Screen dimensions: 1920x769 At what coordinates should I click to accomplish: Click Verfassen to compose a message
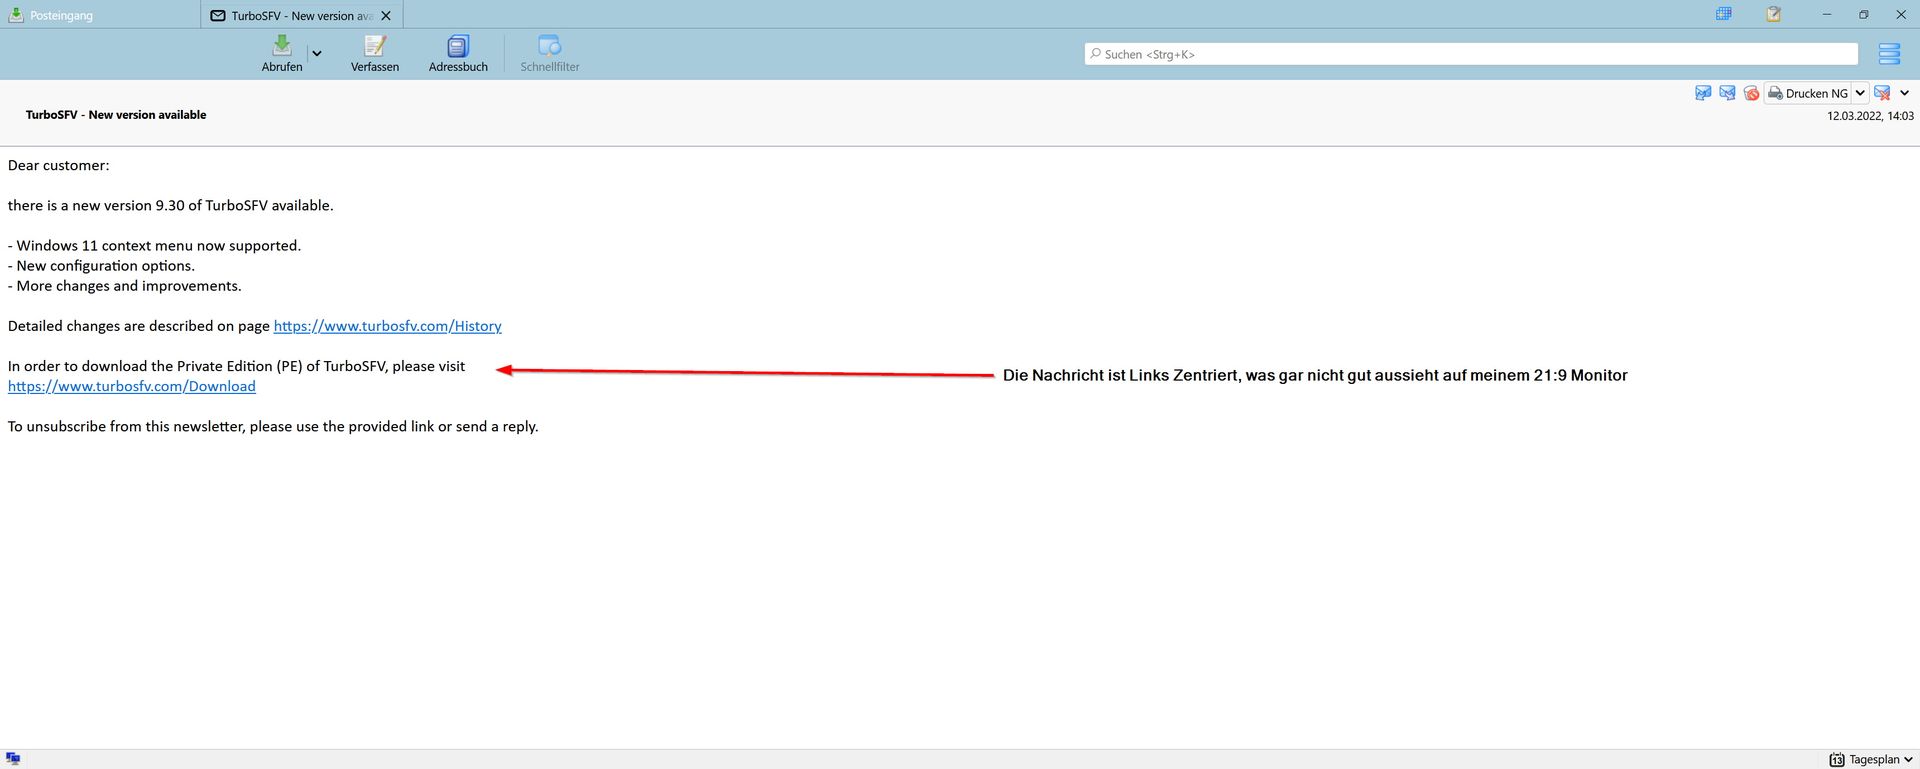(375, 54)
